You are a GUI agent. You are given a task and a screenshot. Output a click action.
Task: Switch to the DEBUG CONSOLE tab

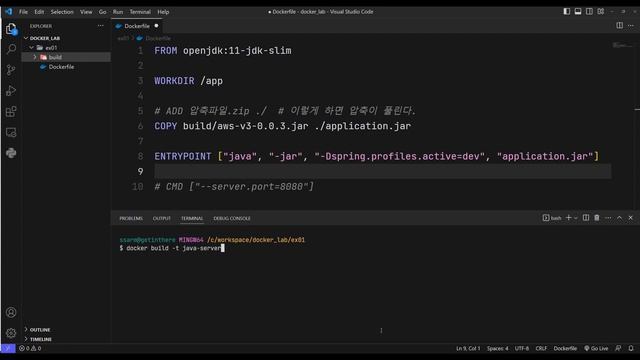tap(232, 218)
